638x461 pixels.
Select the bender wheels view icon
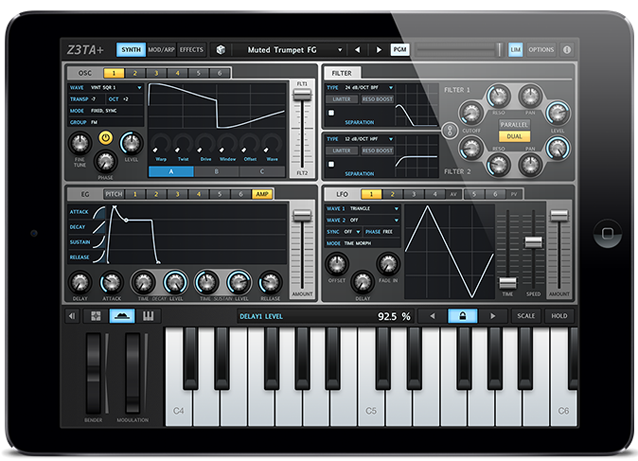(x=122, y=316)
